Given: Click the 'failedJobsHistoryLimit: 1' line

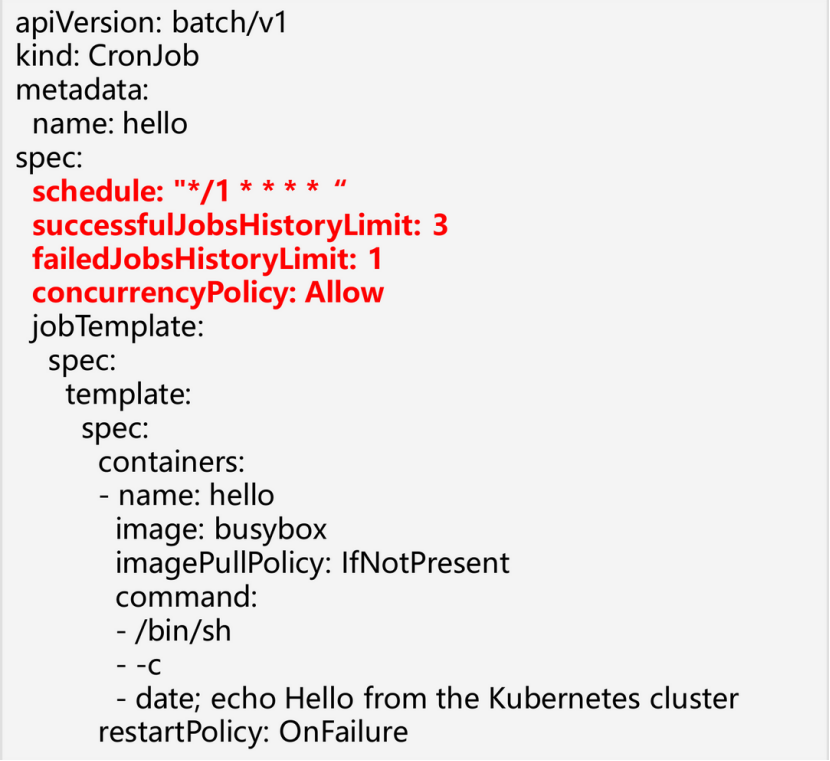Looking at the screenshot, I should (x=207, y=259).
